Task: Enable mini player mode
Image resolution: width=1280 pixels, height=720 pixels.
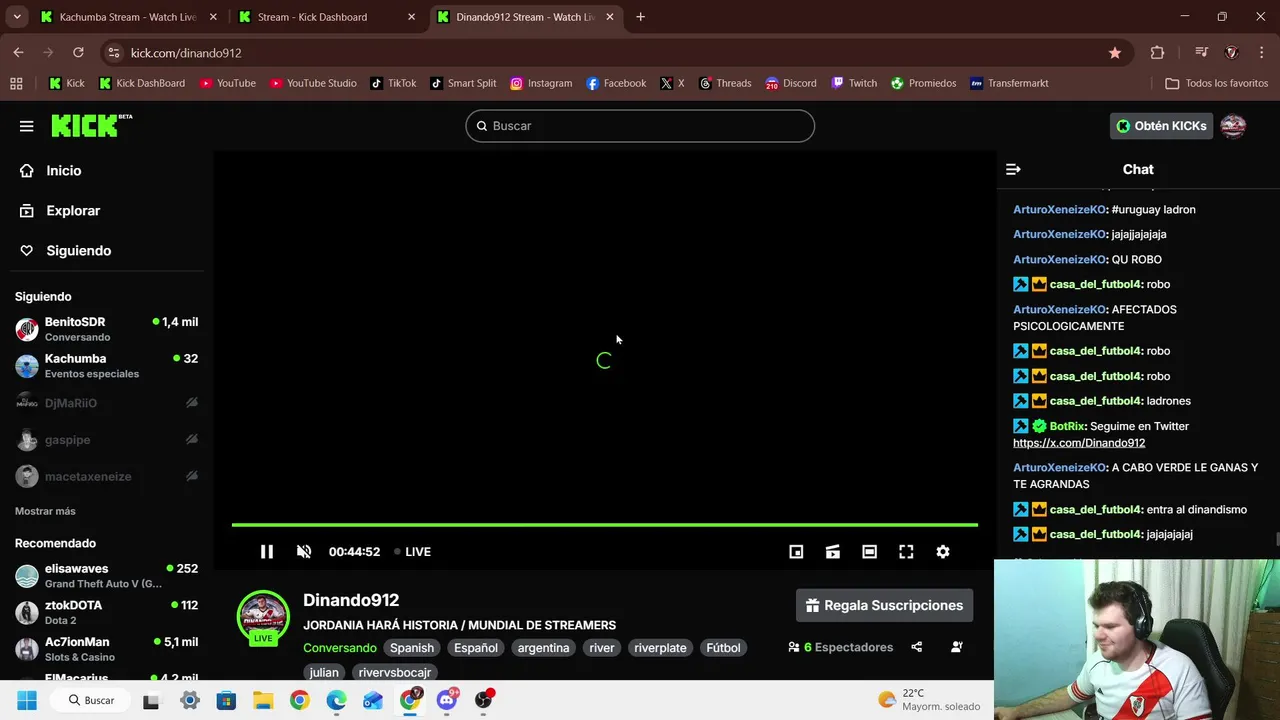Action: [x=796, y=552]
